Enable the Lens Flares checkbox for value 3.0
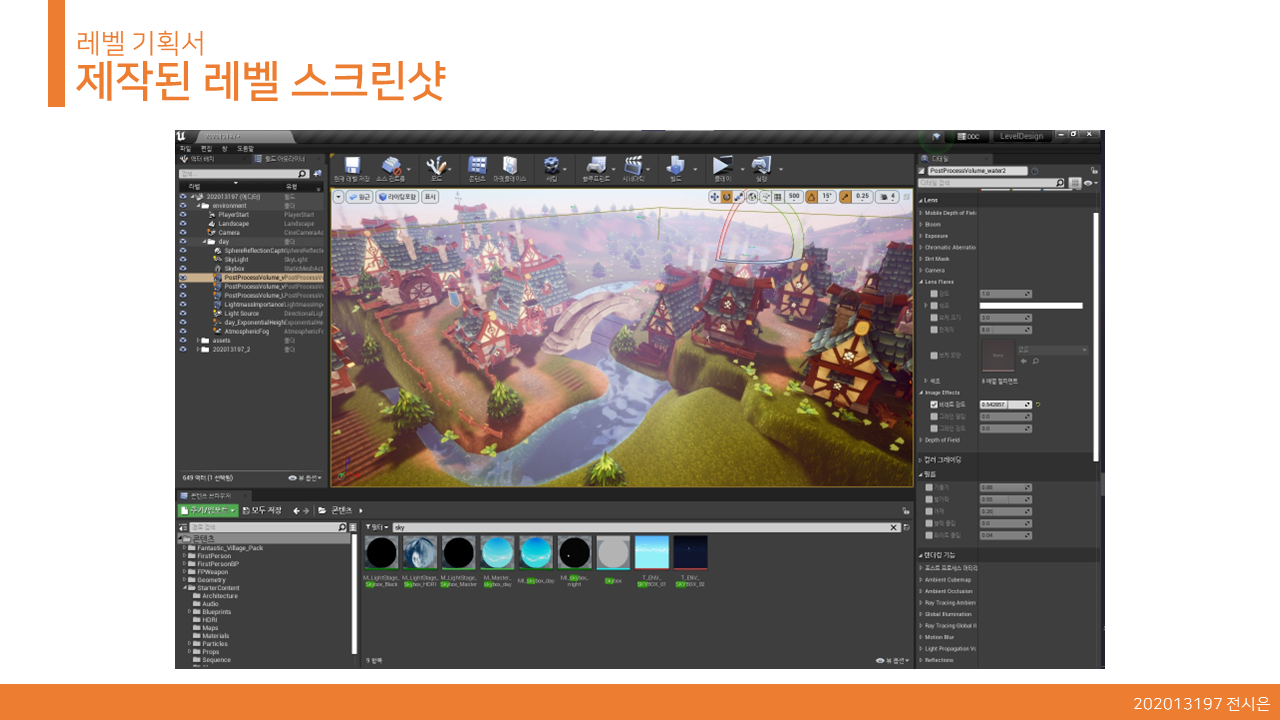Image resolution: width=1280 pixels, height=720 pixels. tap(934, 318)
